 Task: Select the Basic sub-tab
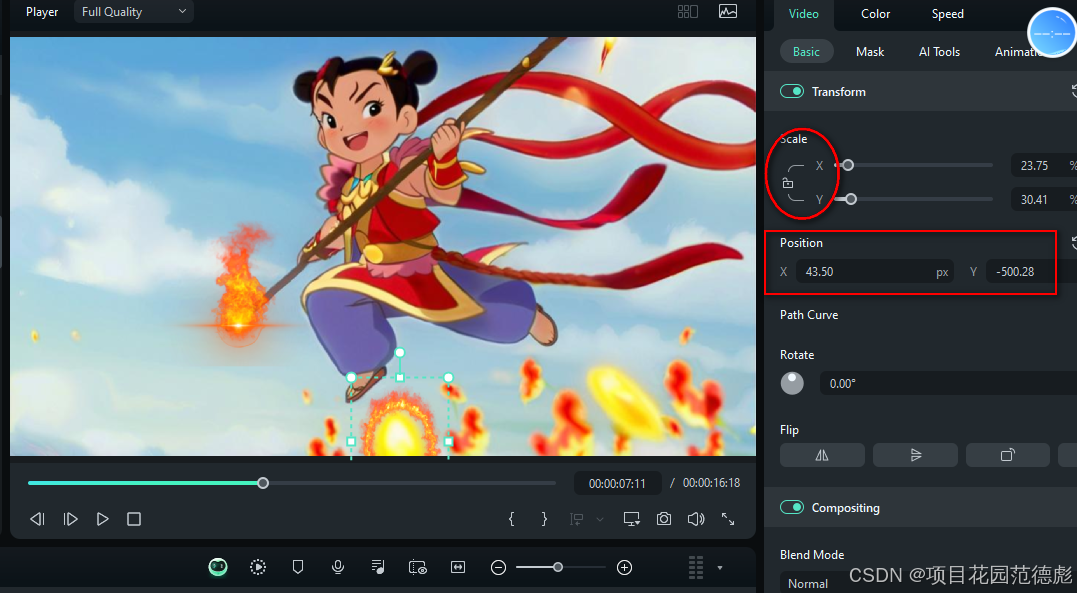tap(806, 52)
